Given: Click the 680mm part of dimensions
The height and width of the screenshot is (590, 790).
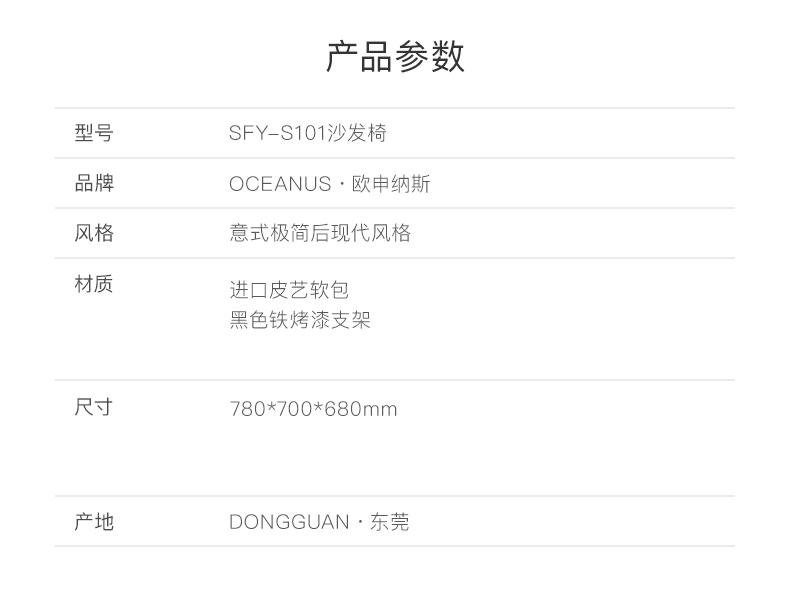Looking at the screenshot, I should tap(361, 409).
